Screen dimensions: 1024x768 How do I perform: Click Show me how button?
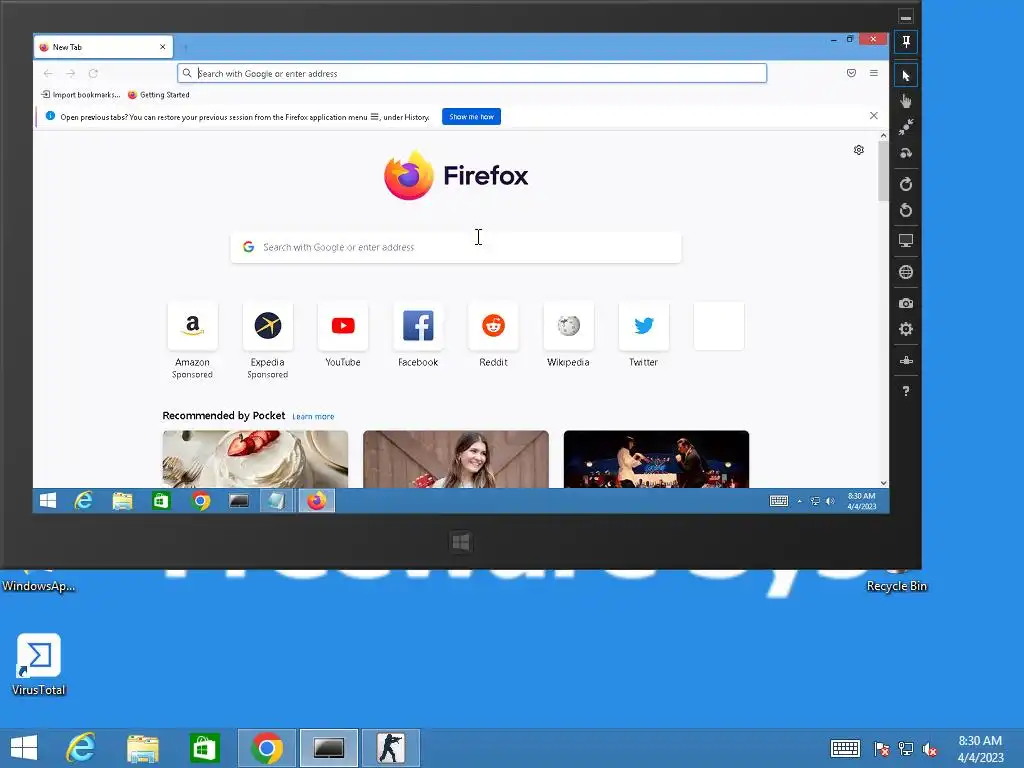click(472, 117)
